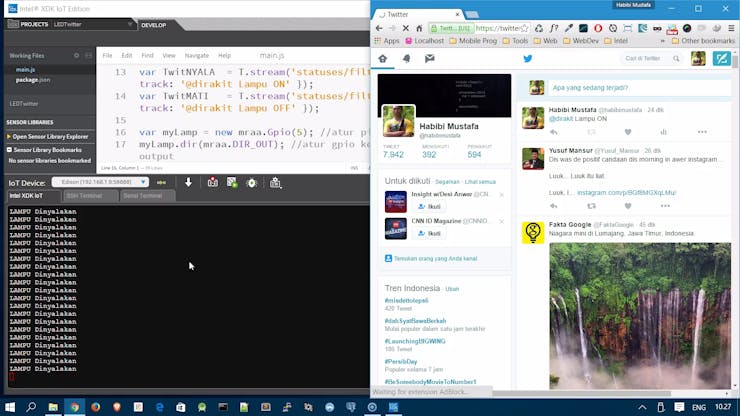Viewport: 740px width, 416px height.
Task: Click the debug icon in XDK toolbar
Action: [x=252, y=183]
